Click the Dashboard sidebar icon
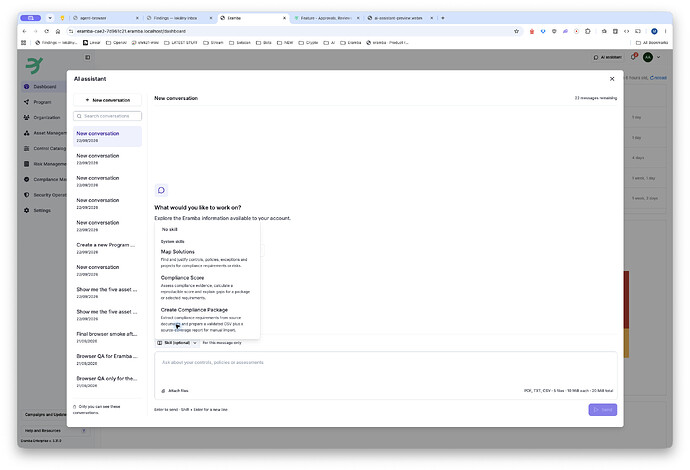 26,87
